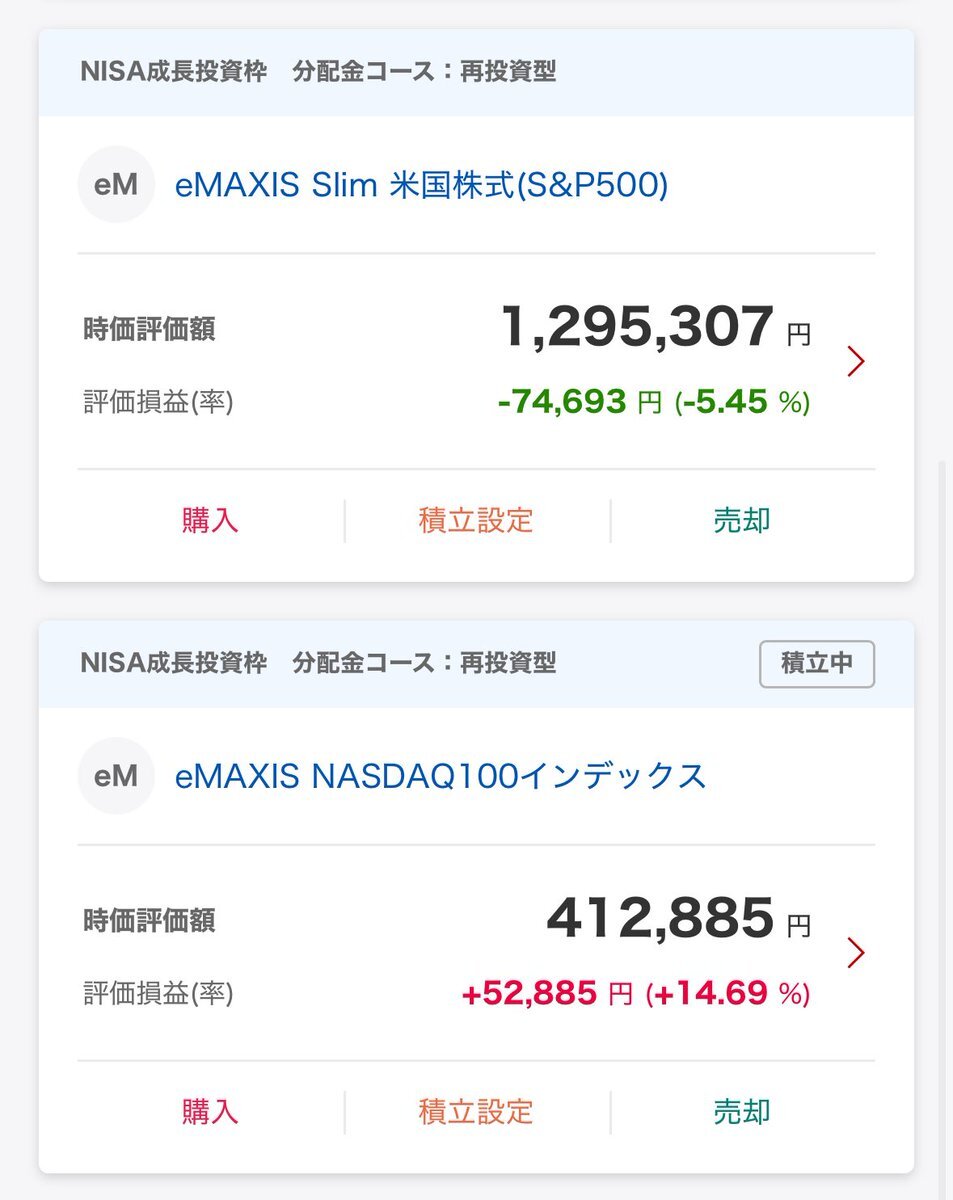
Task: Tap 売却 for the NASDAQ100 fund
Action: (742, 1111)
